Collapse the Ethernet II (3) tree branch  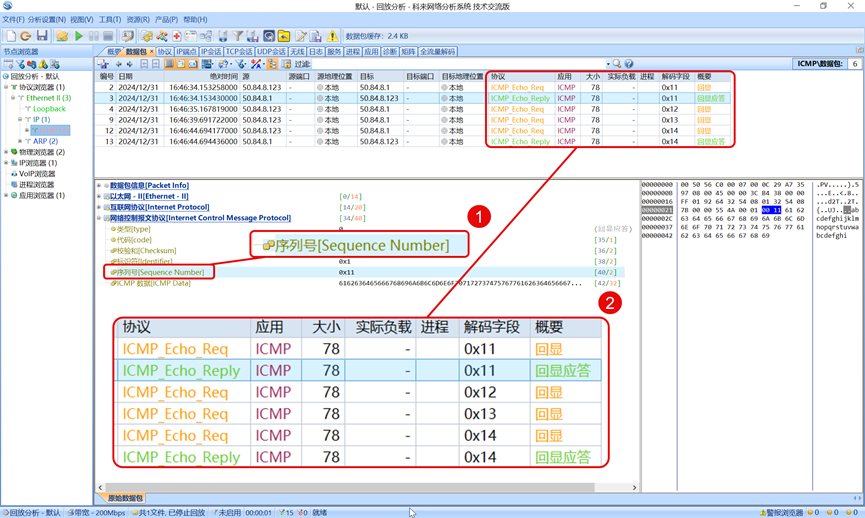pos(14,98)
